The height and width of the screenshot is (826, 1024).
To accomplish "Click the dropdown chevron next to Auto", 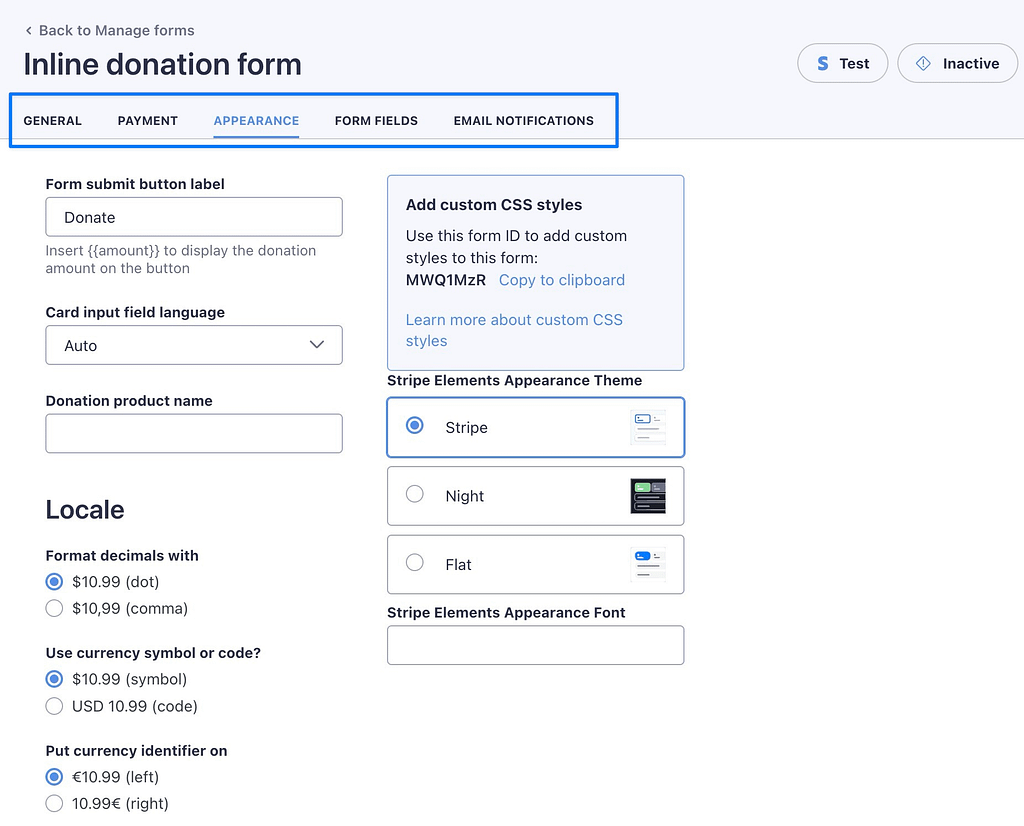I will pos(317,345).
